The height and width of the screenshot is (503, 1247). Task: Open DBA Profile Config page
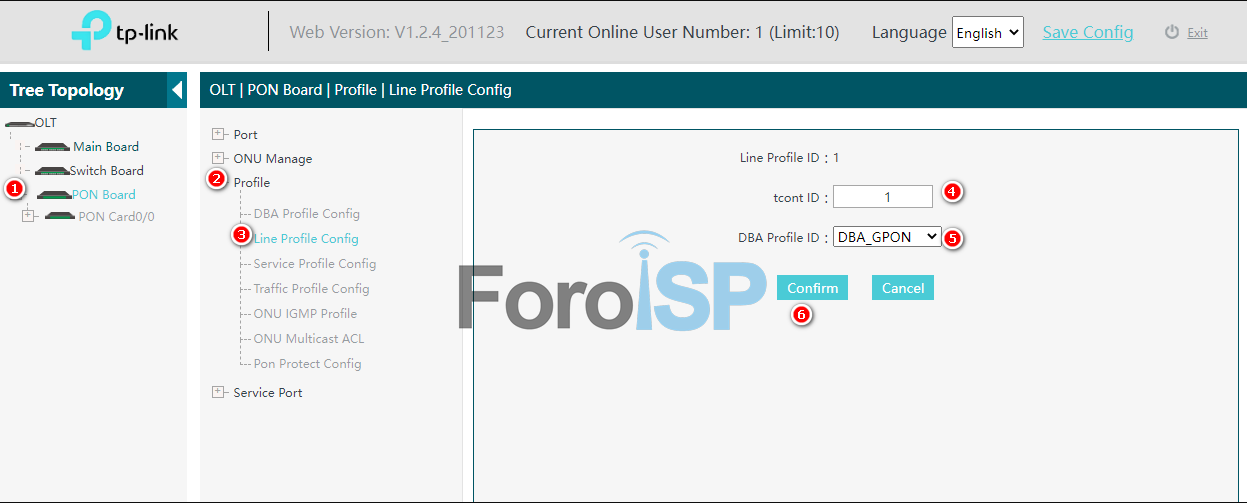coord(306,214)
